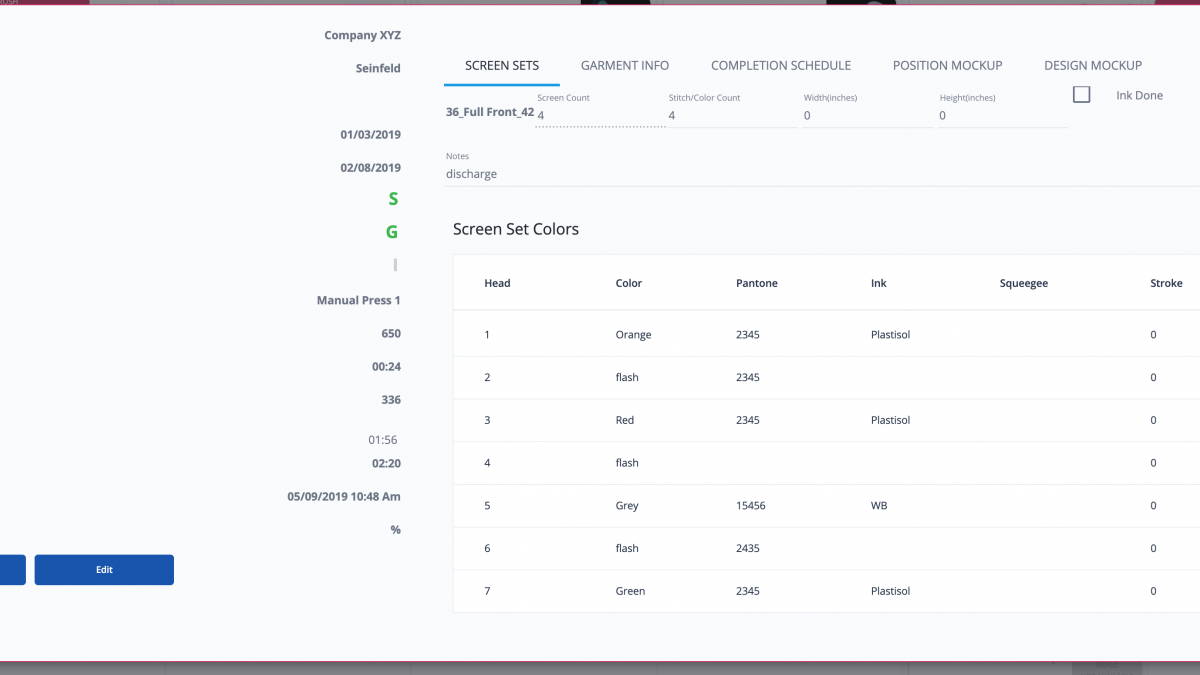The width and height of the screenshot is (1200, 675).
Task: Click flash in the head 6 row
Action: point(627,548)
